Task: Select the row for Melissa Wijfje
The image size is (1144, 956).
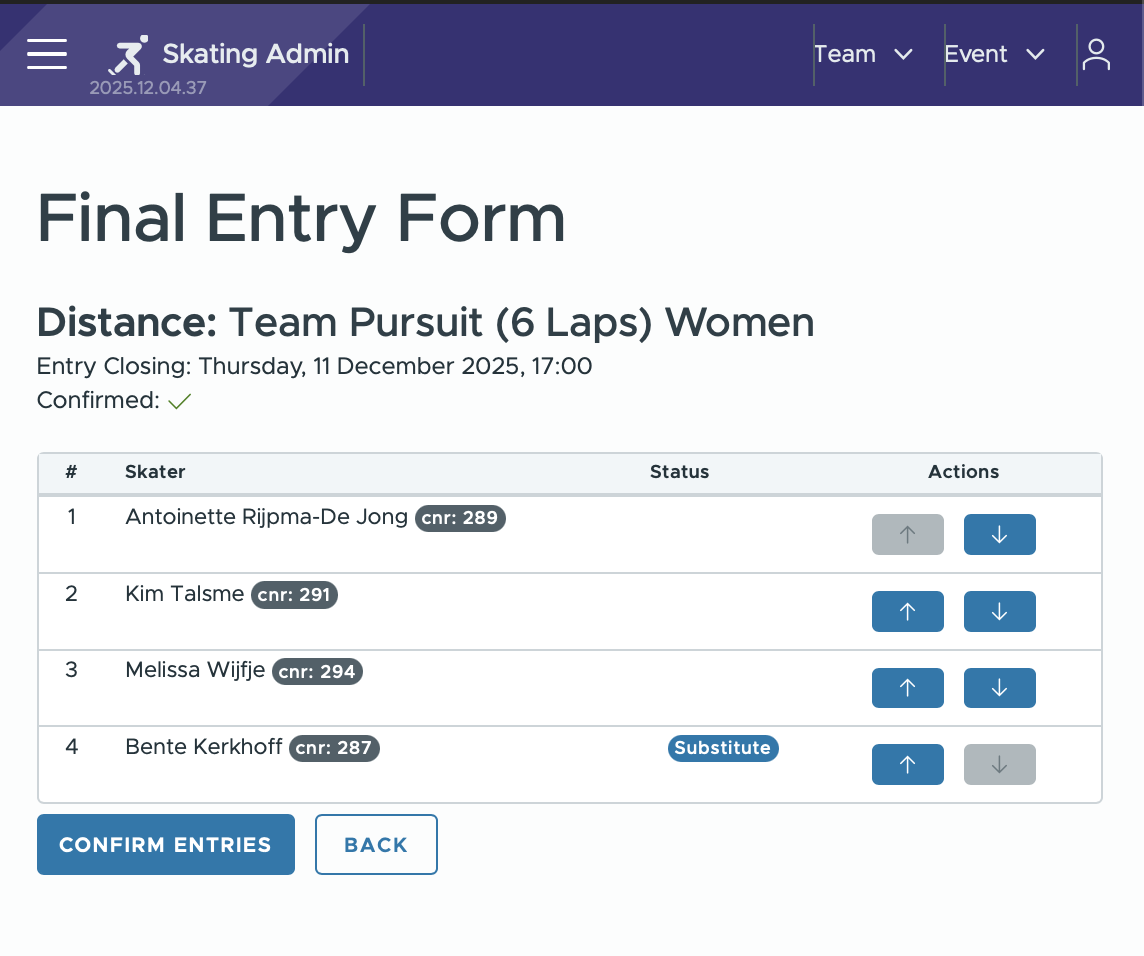Action: [400, 687]
